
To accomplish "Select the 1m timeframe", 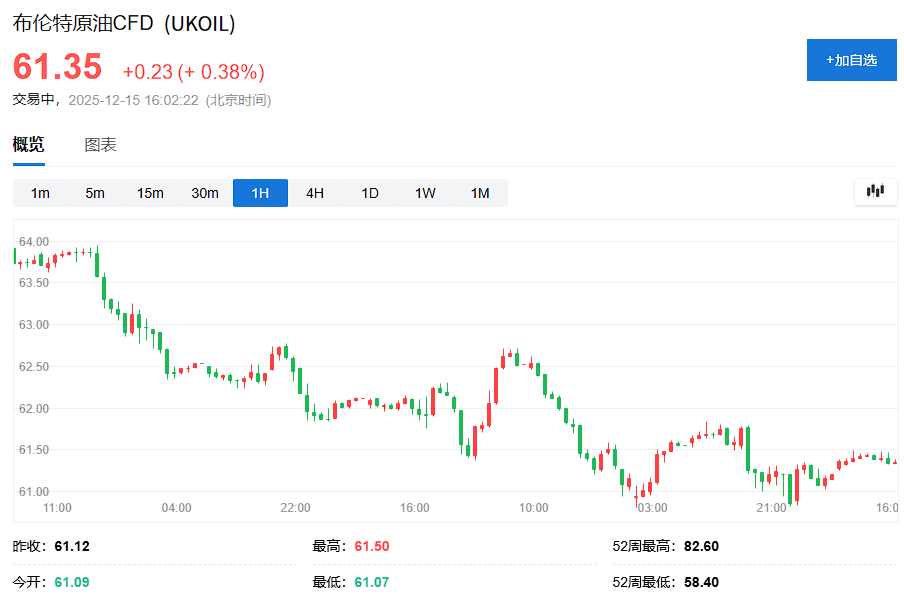I will point(40,193).
